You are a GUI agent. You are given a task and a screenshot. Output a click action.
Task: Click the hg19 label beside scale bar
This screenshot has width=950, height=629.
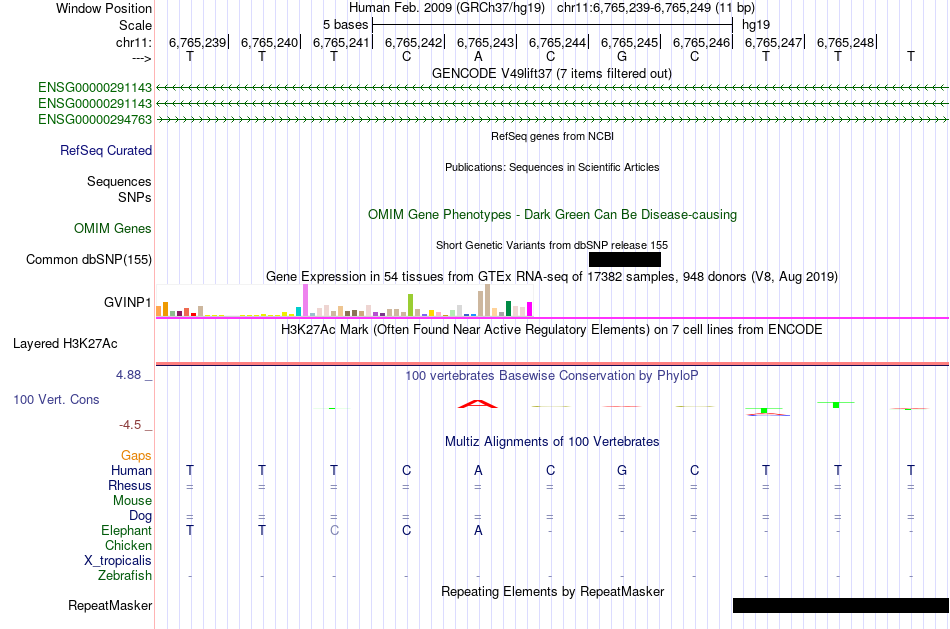coord(756,25)
